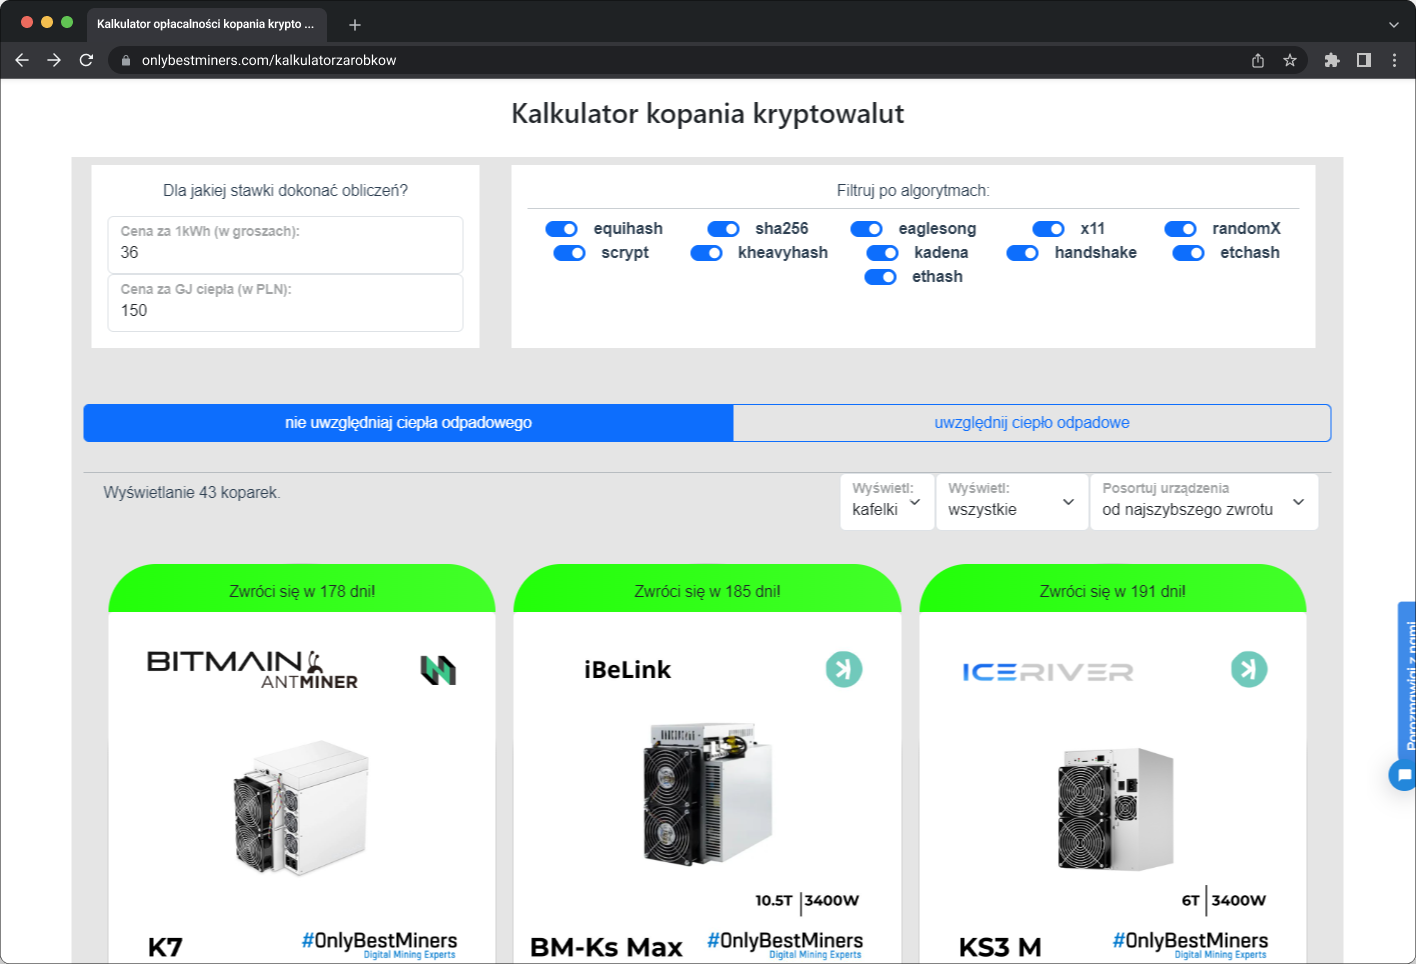
Task: Click the Nervos coin icon on the K7 card
Action: [x=440, y=669]
